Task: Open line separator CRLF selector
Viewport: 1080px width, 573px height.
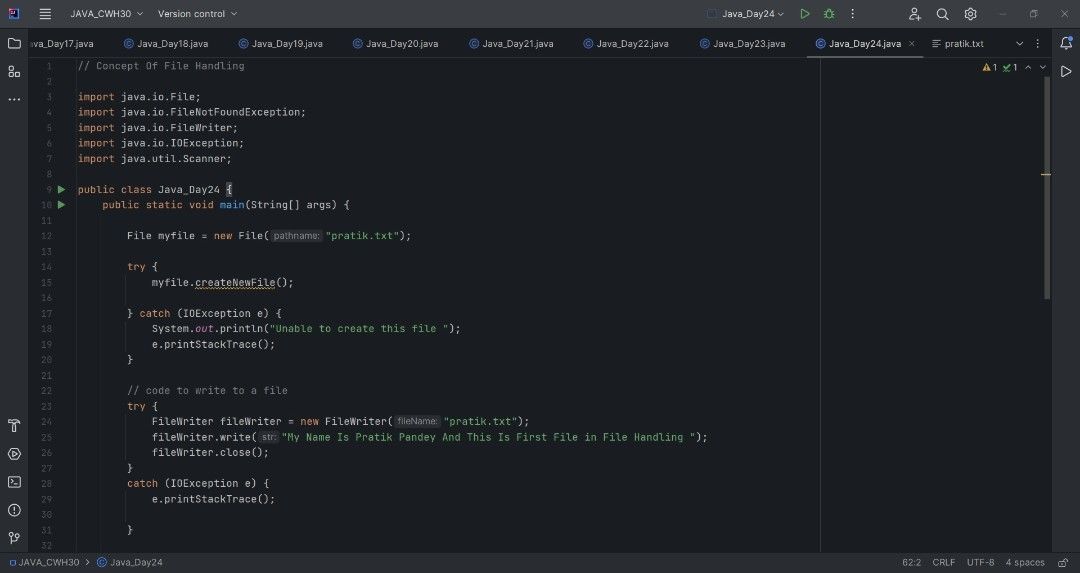Action: pos(944,563)
